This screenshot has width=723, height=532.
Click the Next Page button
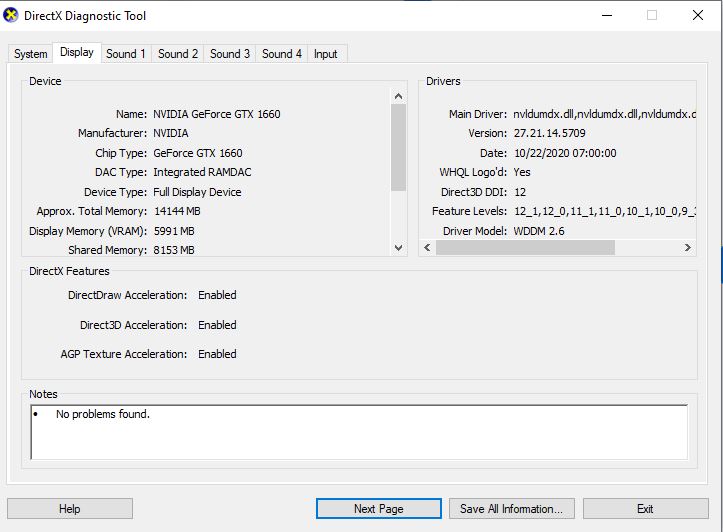379,508
